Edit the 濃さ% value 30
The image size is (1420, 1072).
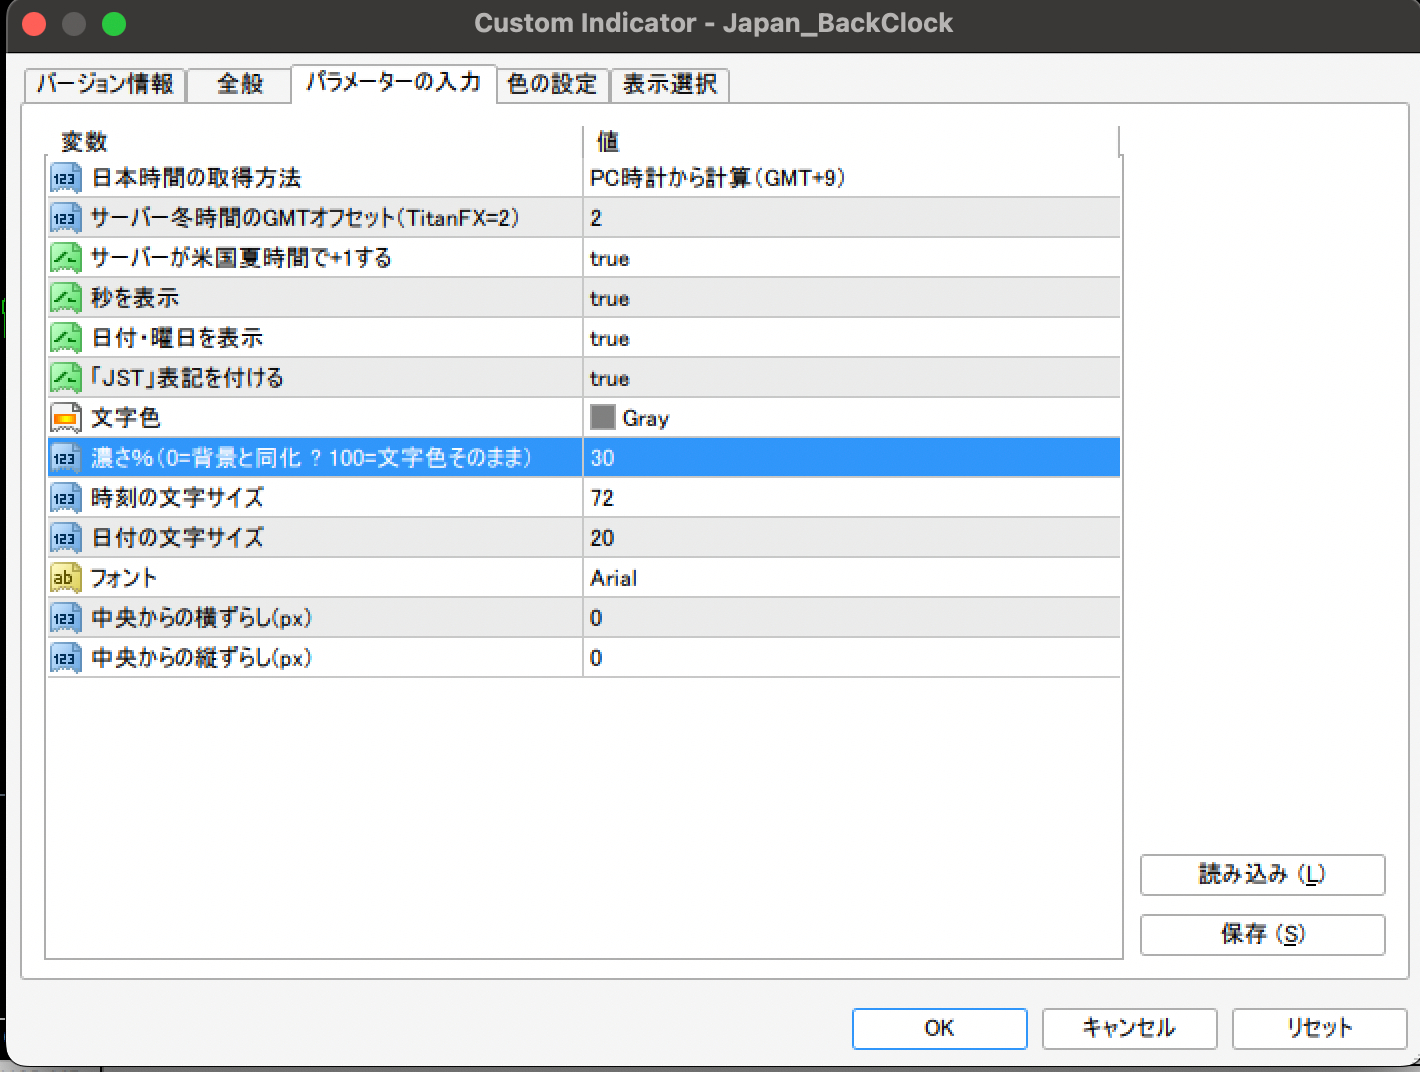tap(851, 458)
